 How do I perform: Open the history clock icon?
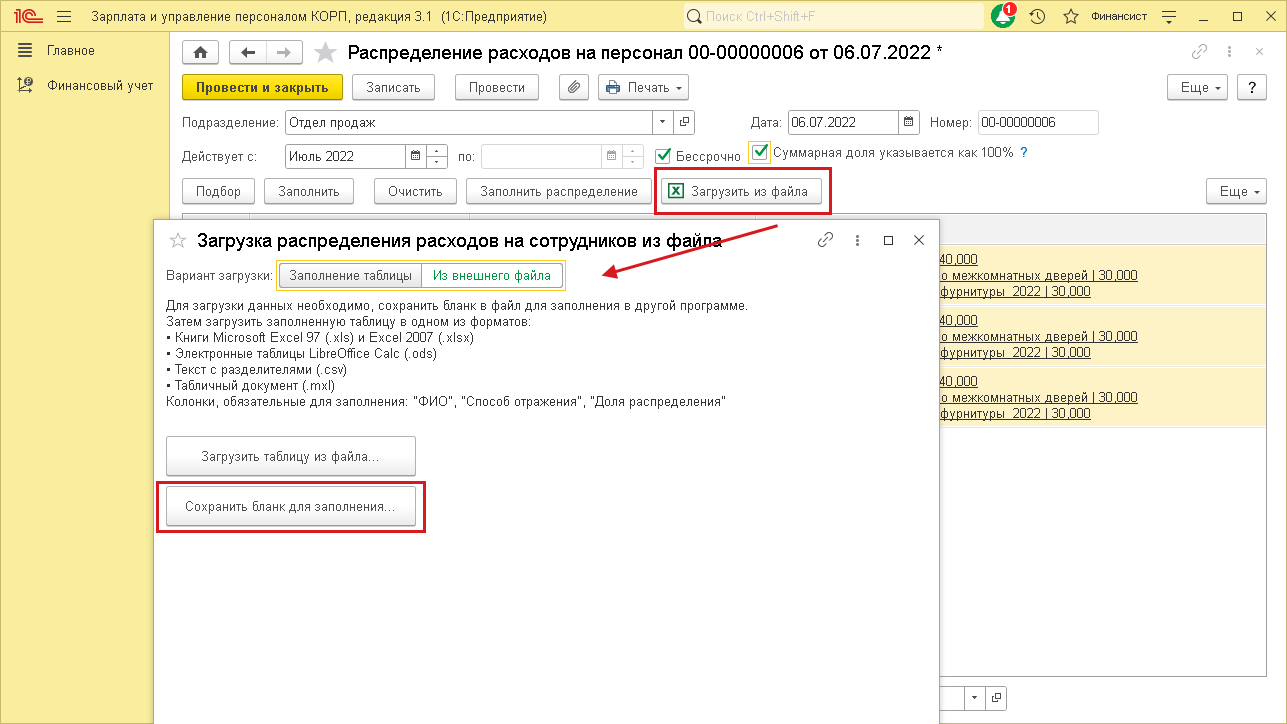1038,16
